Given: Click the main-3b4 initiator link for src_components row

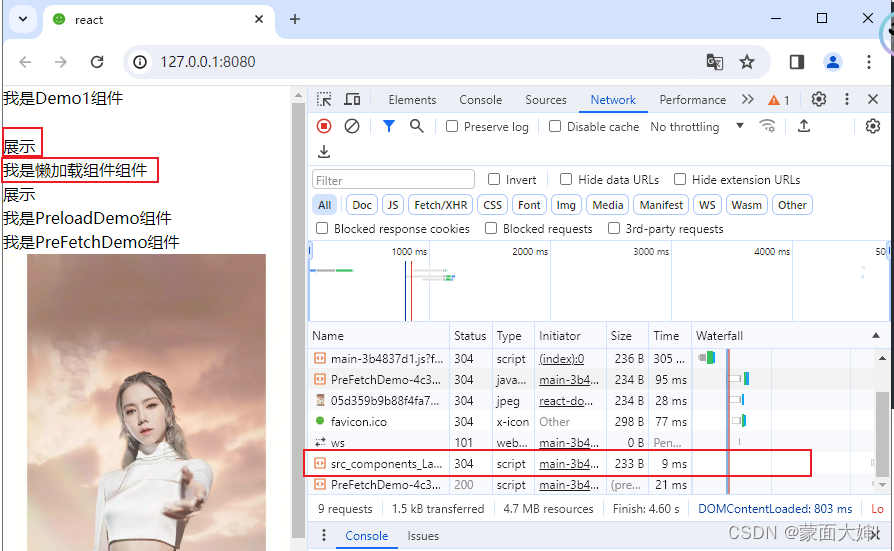Looking at the screenshot, I should click(x=569, y=463).
